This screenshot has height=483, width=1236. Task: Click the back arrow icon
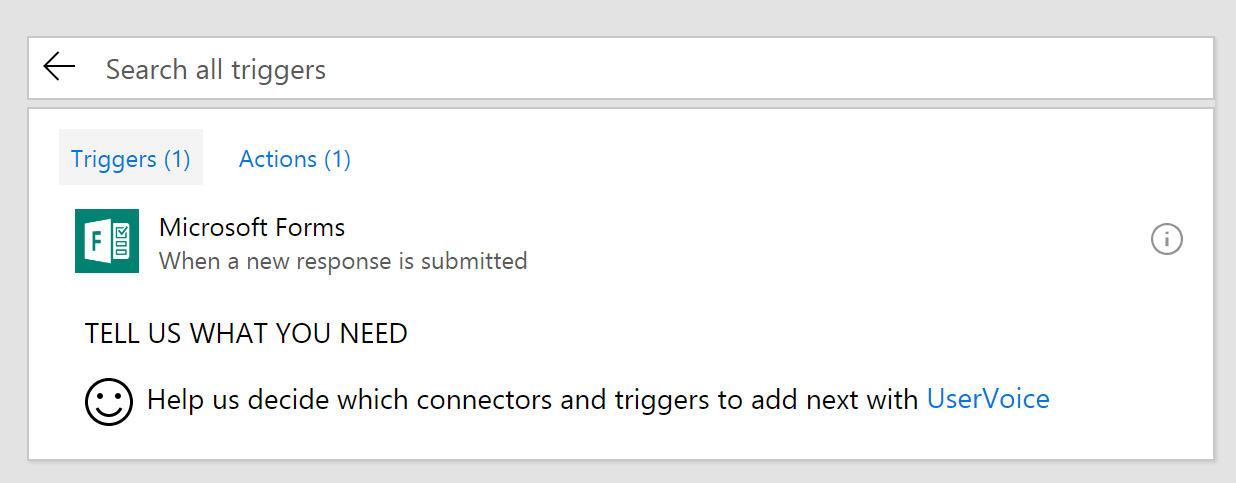[x=60, y=68]
